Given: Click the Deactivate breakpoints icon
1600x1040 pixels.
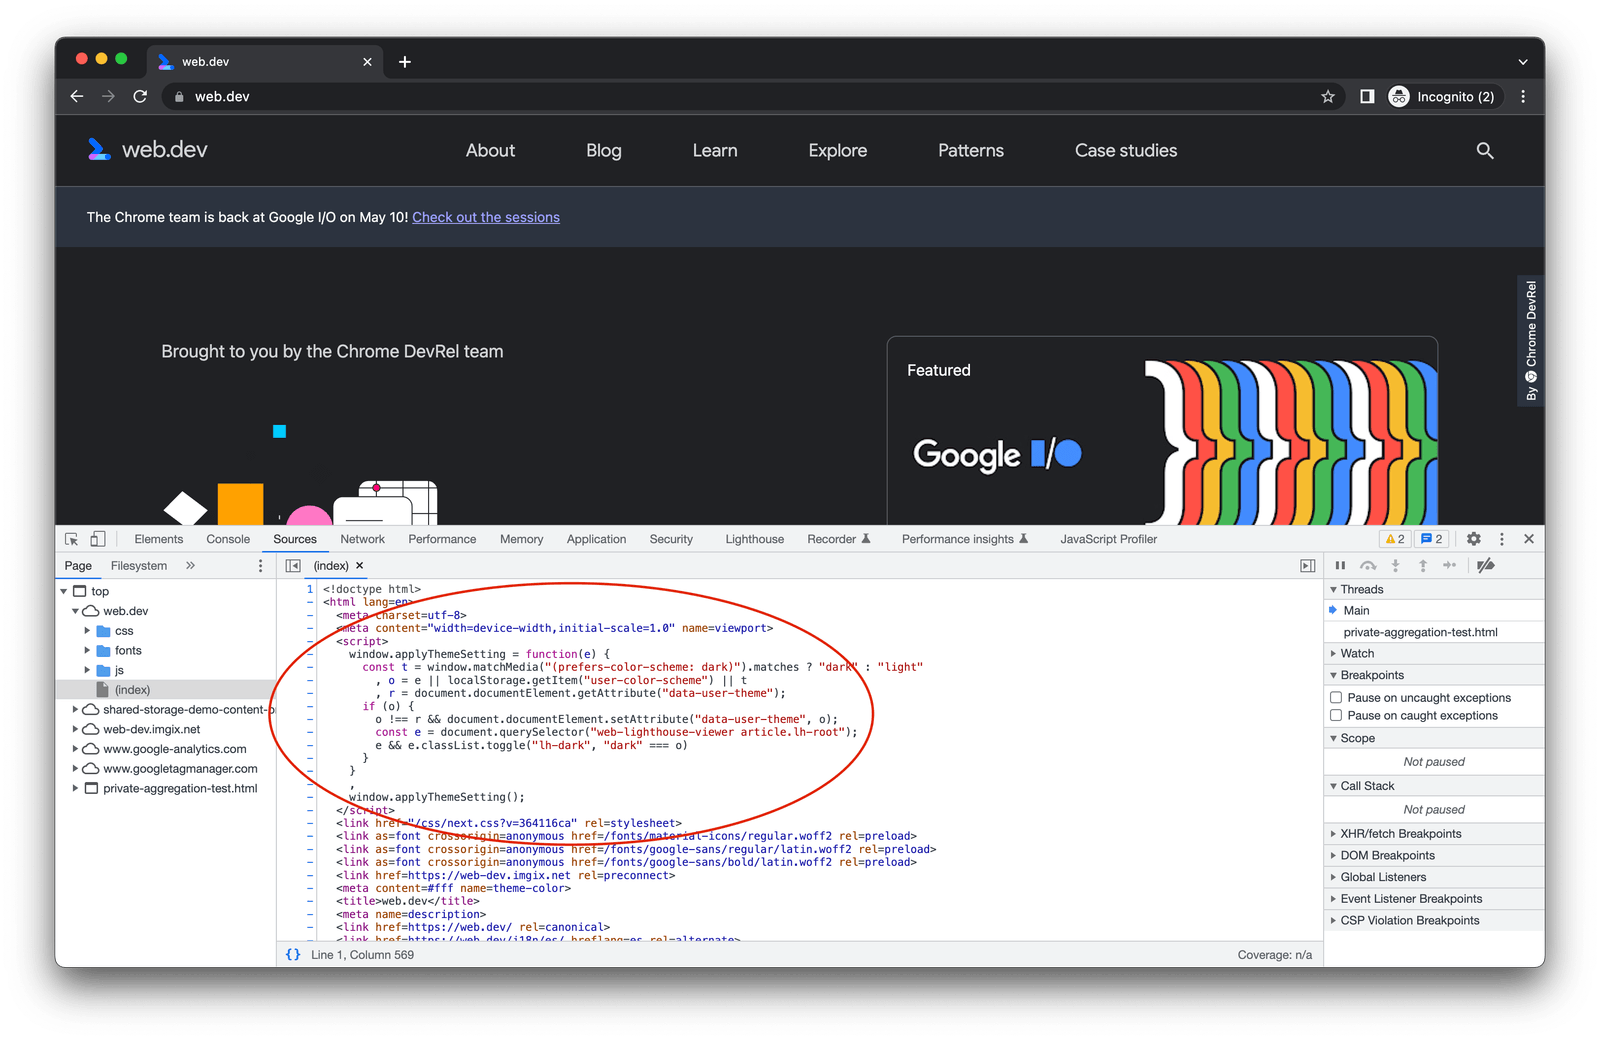Looking at the screenshot, I should click(1484, 565).
